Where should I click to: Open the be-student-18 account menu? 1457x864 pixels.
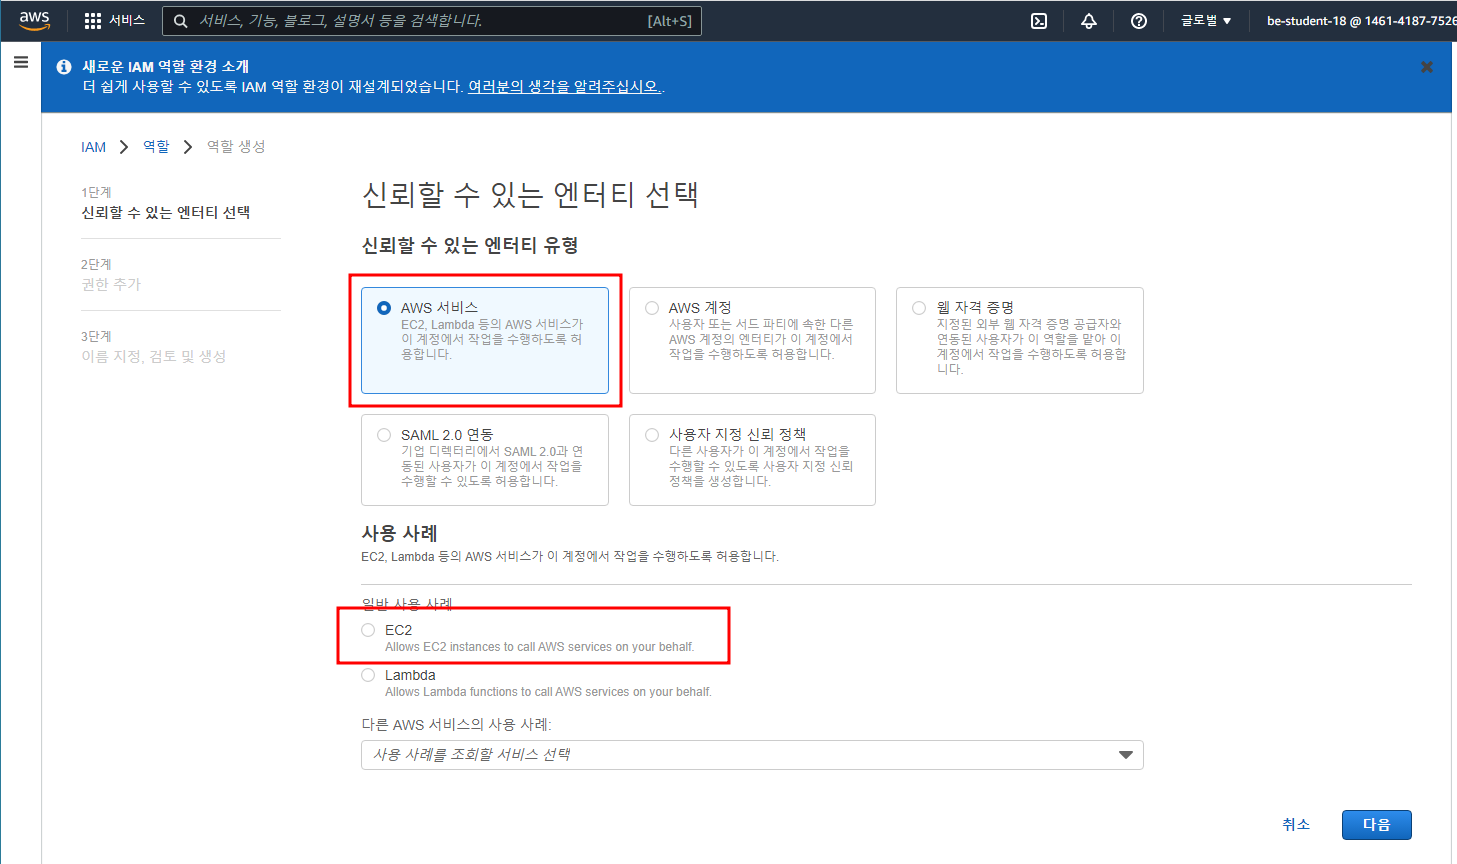pos(1360,20)
